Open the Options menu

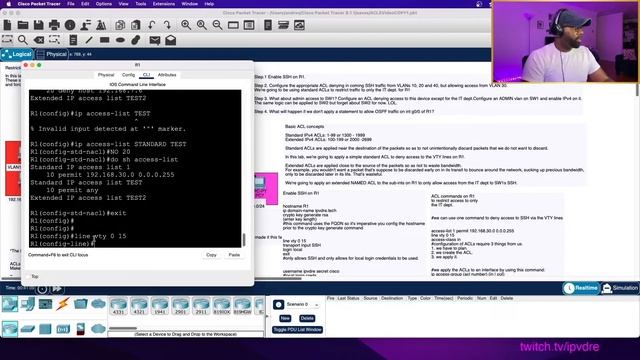104,4
